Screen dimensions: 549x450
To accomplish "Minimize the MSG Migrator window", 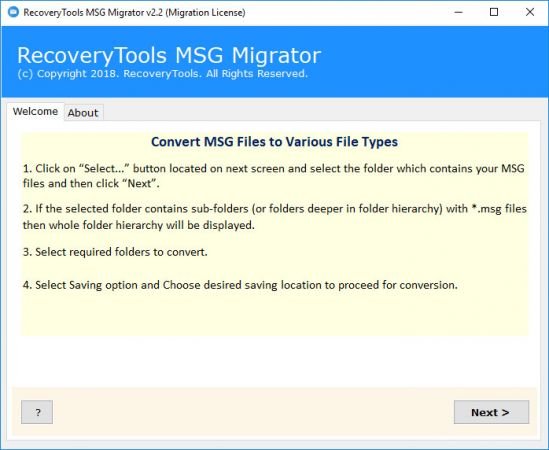I will click(x=459, y=12).
